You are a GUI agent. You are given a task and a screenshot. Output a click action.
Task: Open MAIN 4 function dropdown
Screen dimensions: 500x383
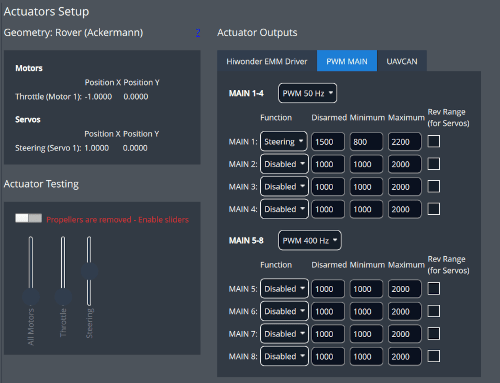pos(284,209)
